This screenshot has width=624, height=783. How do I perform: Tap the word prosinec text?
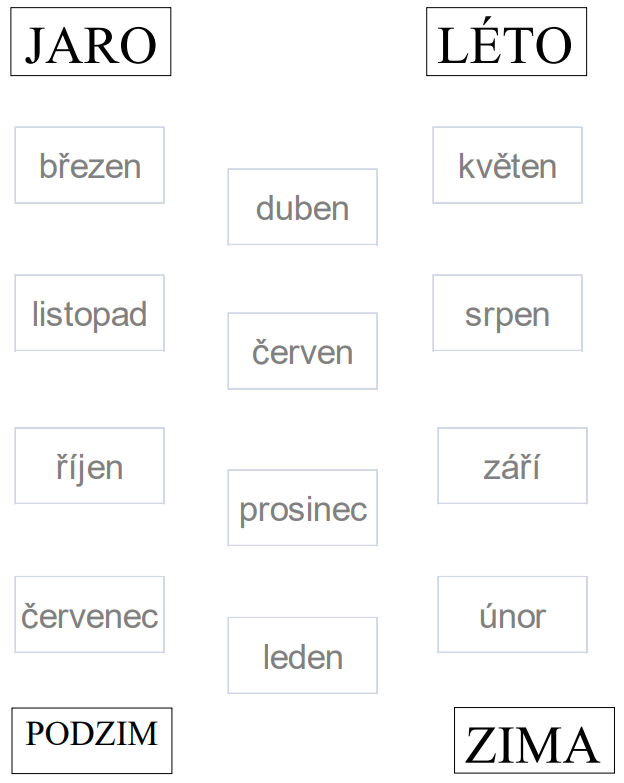click(303, 511)
